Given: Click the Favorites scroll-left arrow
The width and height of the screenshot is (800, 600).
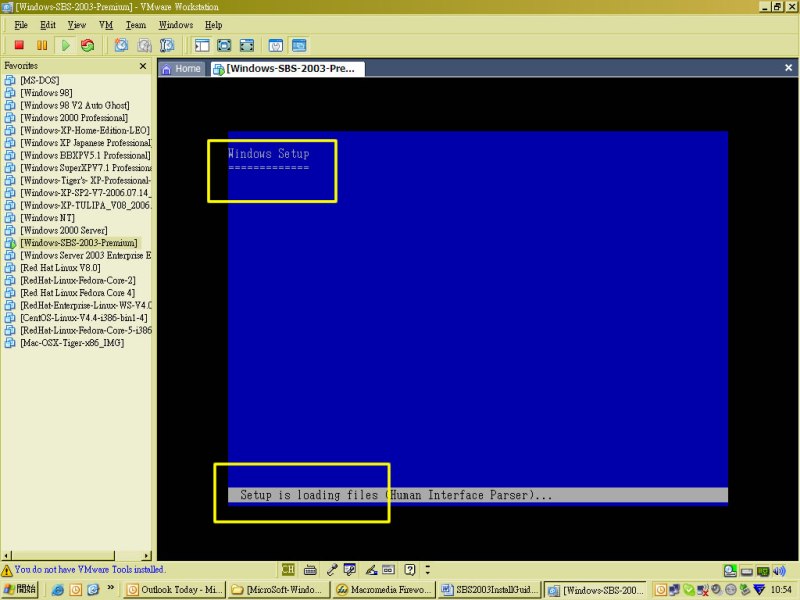Looking at the screenshot, I should click(6, 555).
